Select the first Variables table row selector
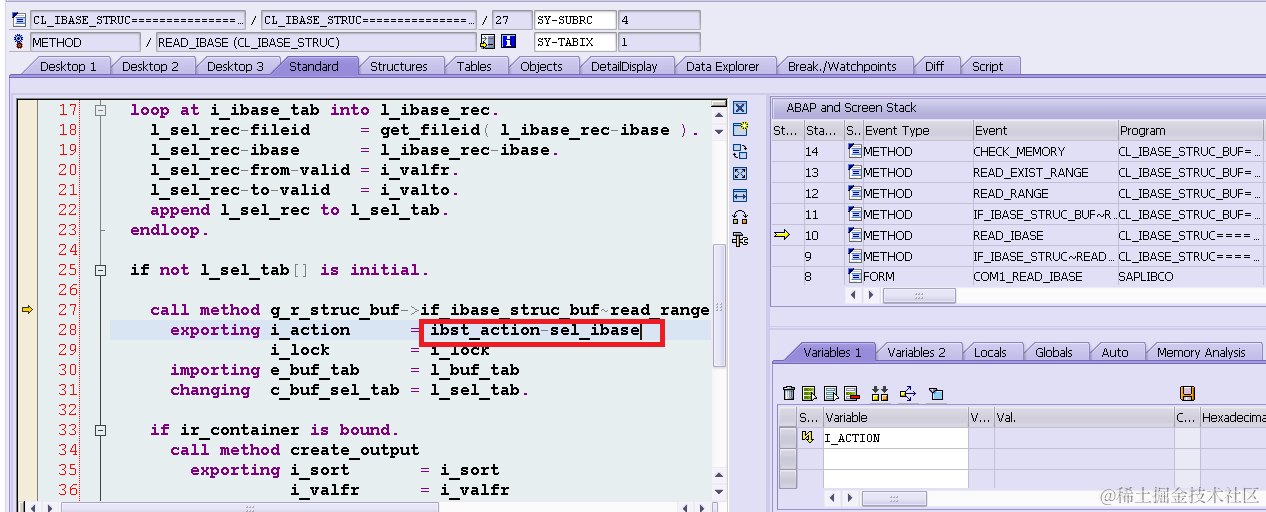The width and height of the screenshot is (1266, 512). pos(787,438)
